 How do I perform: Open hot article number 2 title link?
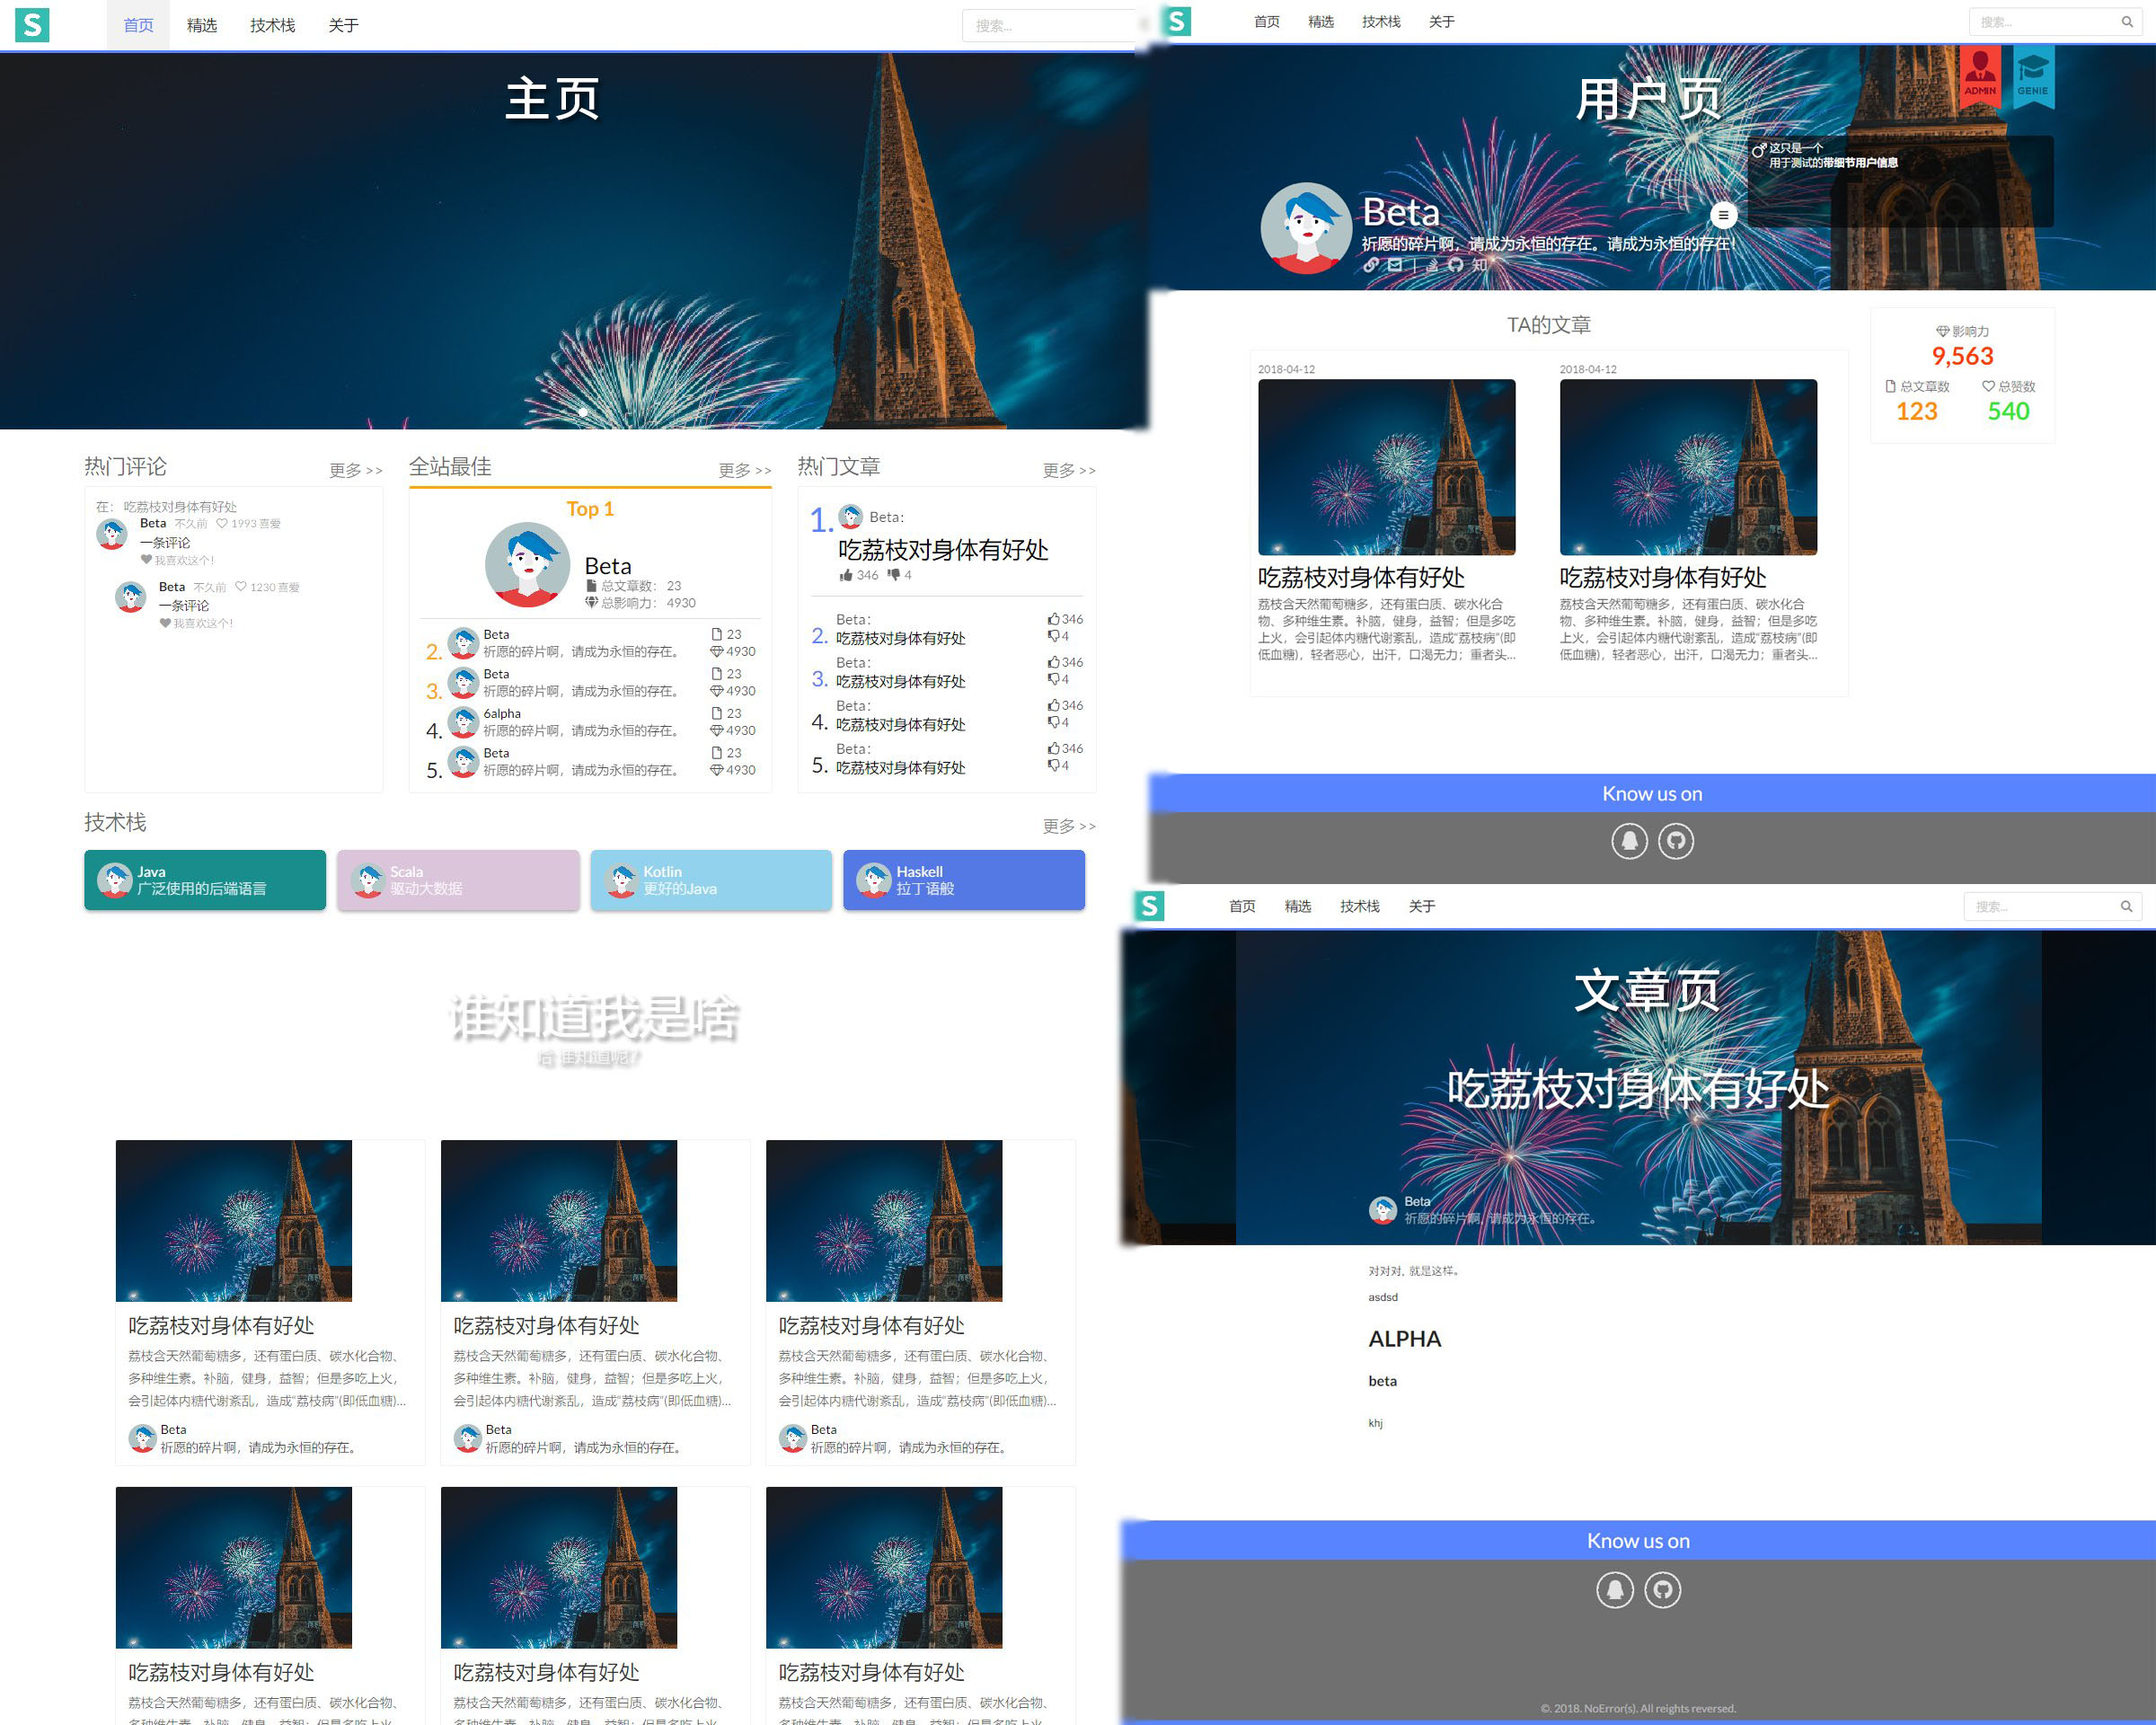[x=900, y=638]
